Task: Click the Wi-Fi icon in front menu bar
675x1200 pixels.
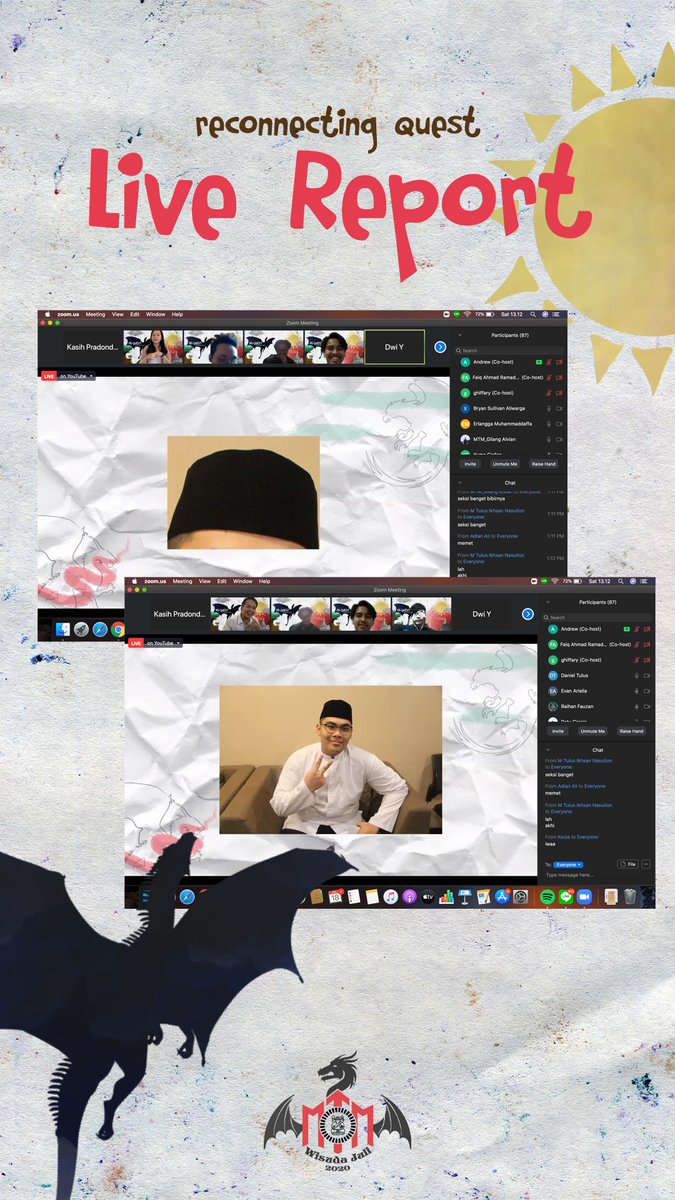Action: coord(554,581)
